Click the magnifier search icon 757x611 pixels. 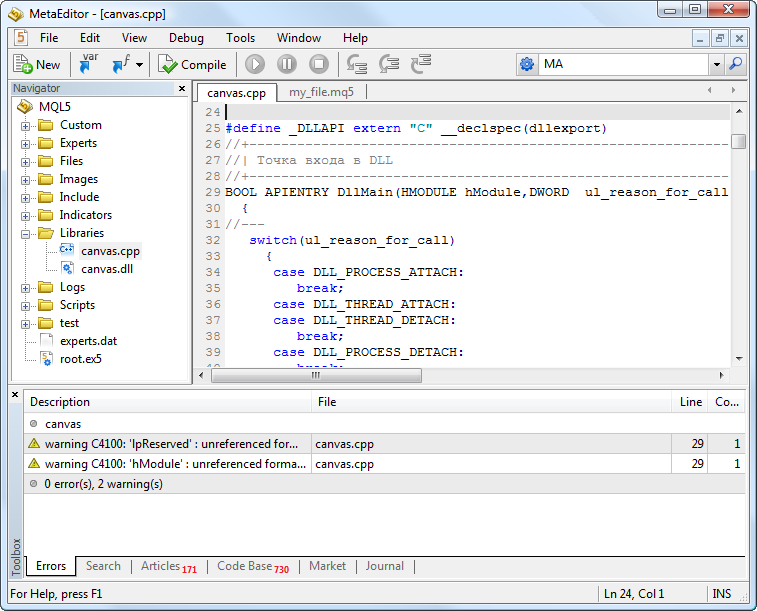point(736,64)
